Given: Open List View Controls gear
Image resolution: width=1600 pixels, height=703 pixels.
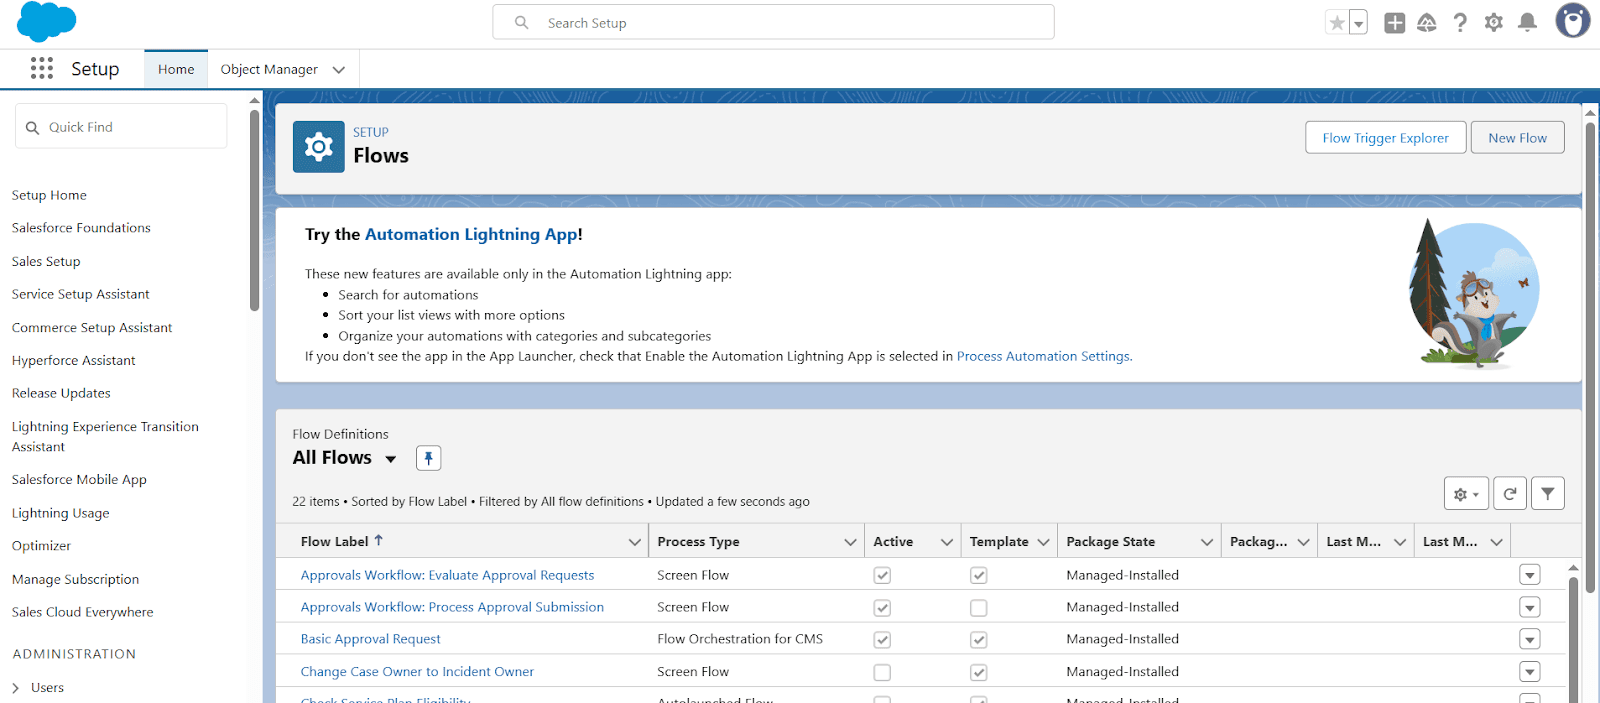Looking at the screenshot, I should click(x=1466, y=493).
